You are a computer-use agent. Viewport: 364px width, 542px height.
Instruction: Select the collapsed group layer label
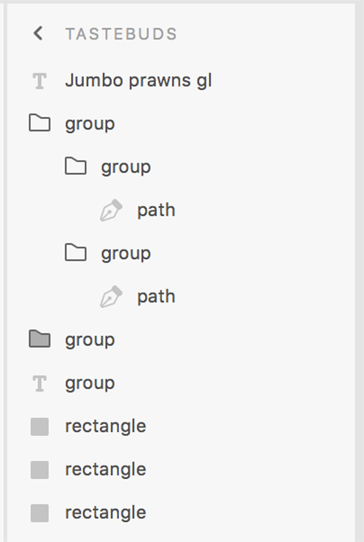click(x=90, y=340)
